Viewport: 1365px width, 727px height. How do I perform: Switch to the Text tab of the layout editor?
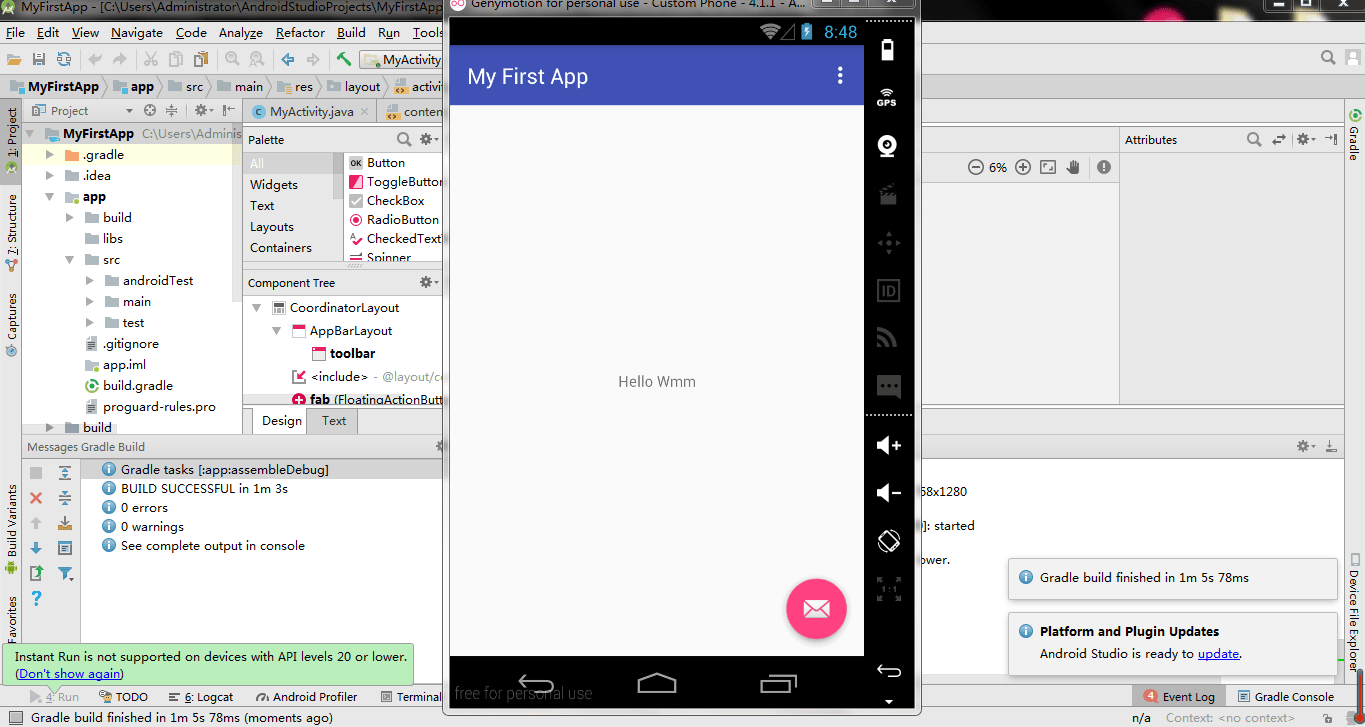(x=332, y=420)
